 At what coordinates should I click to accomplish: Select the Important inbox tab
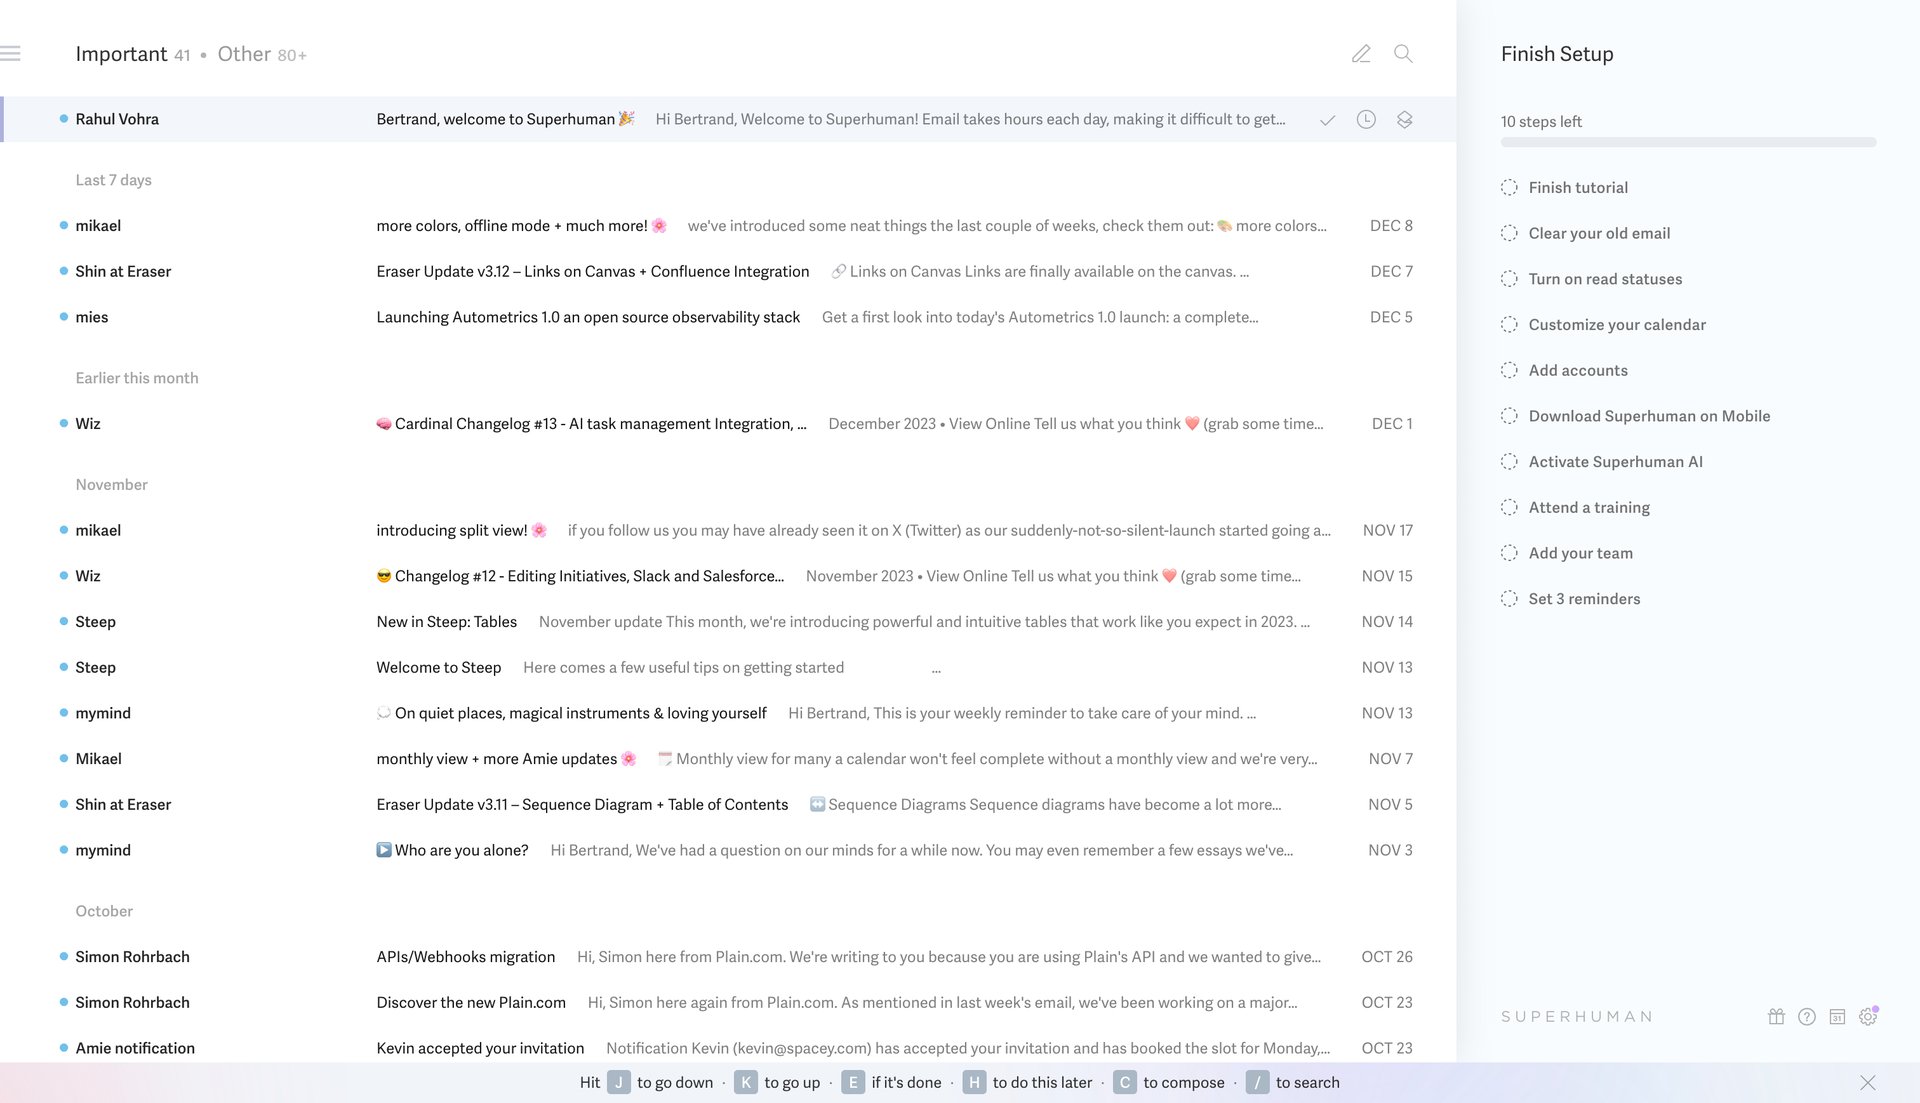click(121, 54)
